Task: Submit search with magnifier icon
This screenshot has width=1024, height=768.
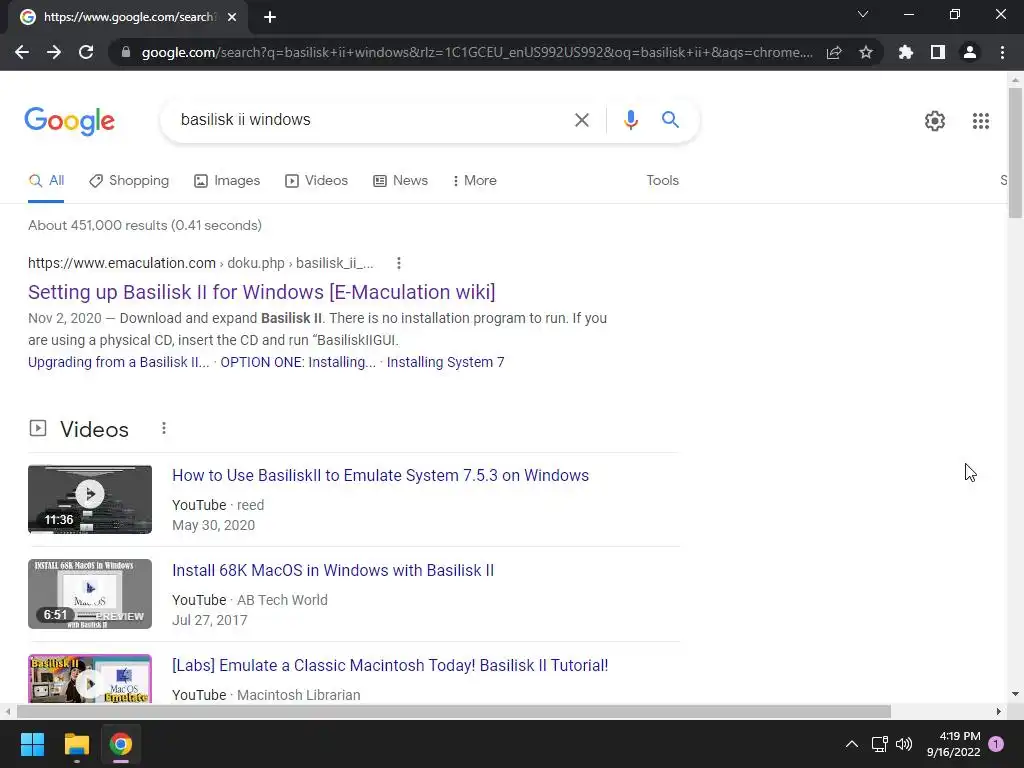Action: tap(670, 120)
